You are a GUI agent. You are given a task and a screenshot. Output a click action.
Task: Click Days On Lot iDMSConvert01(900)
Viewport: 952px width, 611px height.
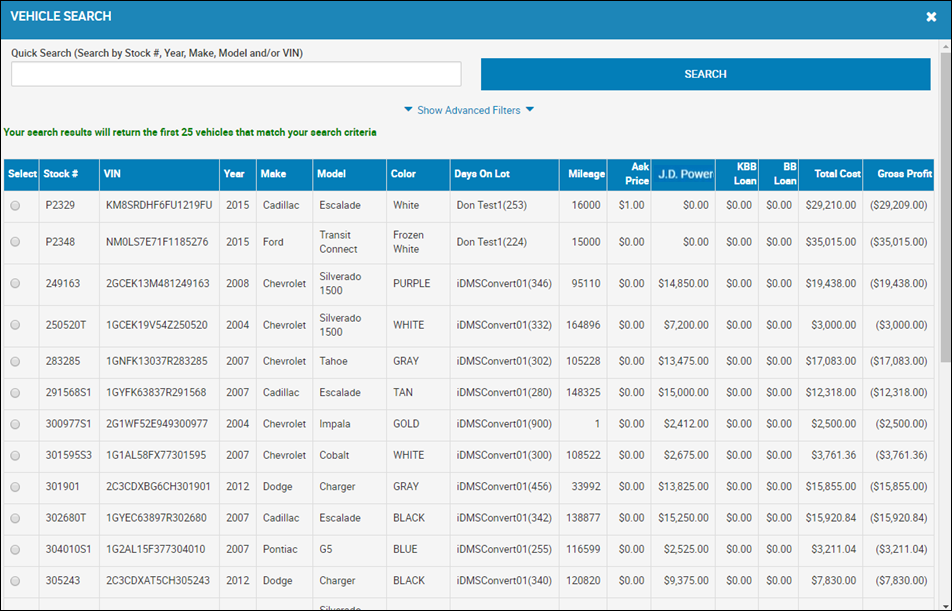tap(504, 424)
